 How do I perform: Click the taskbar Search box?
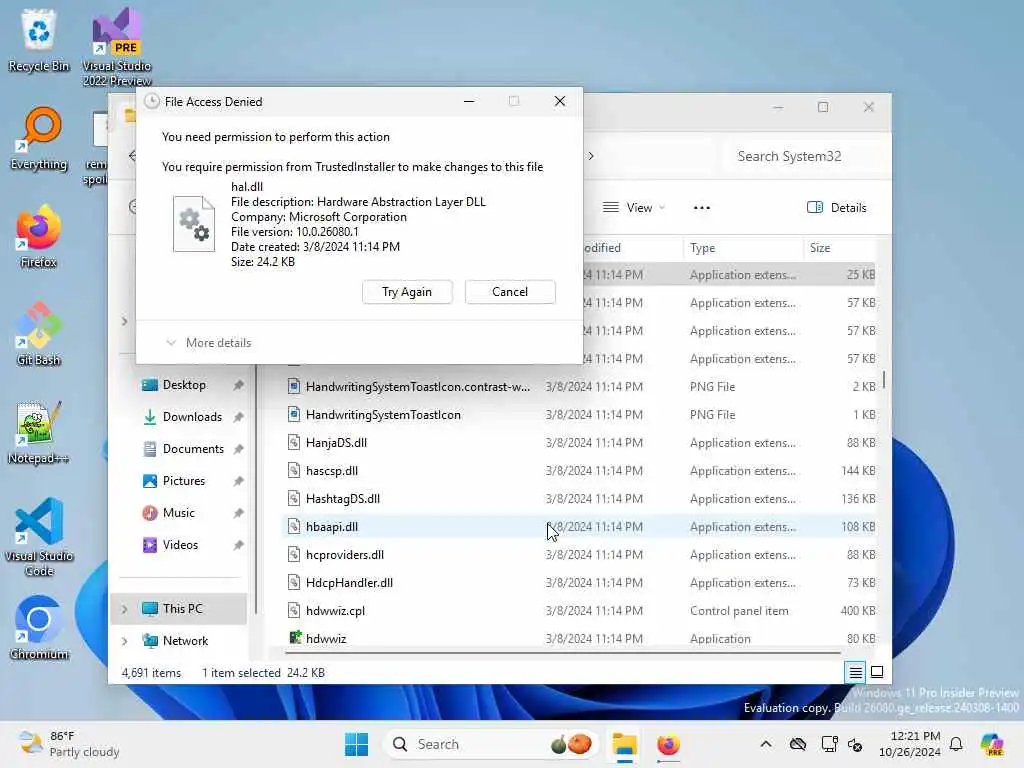coord(491,744)
